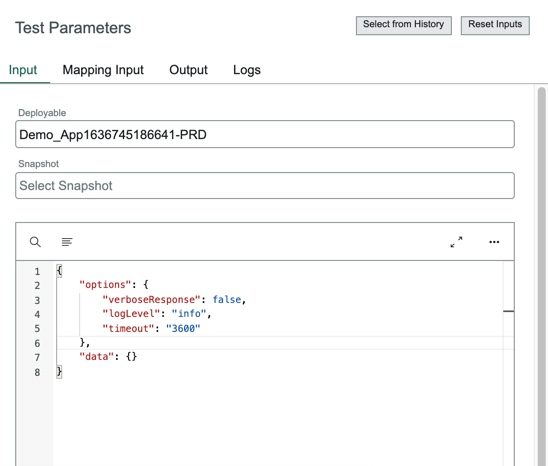Click the "3600" timeout value
This screenshot has width=548, height=466.
point(183,328)
